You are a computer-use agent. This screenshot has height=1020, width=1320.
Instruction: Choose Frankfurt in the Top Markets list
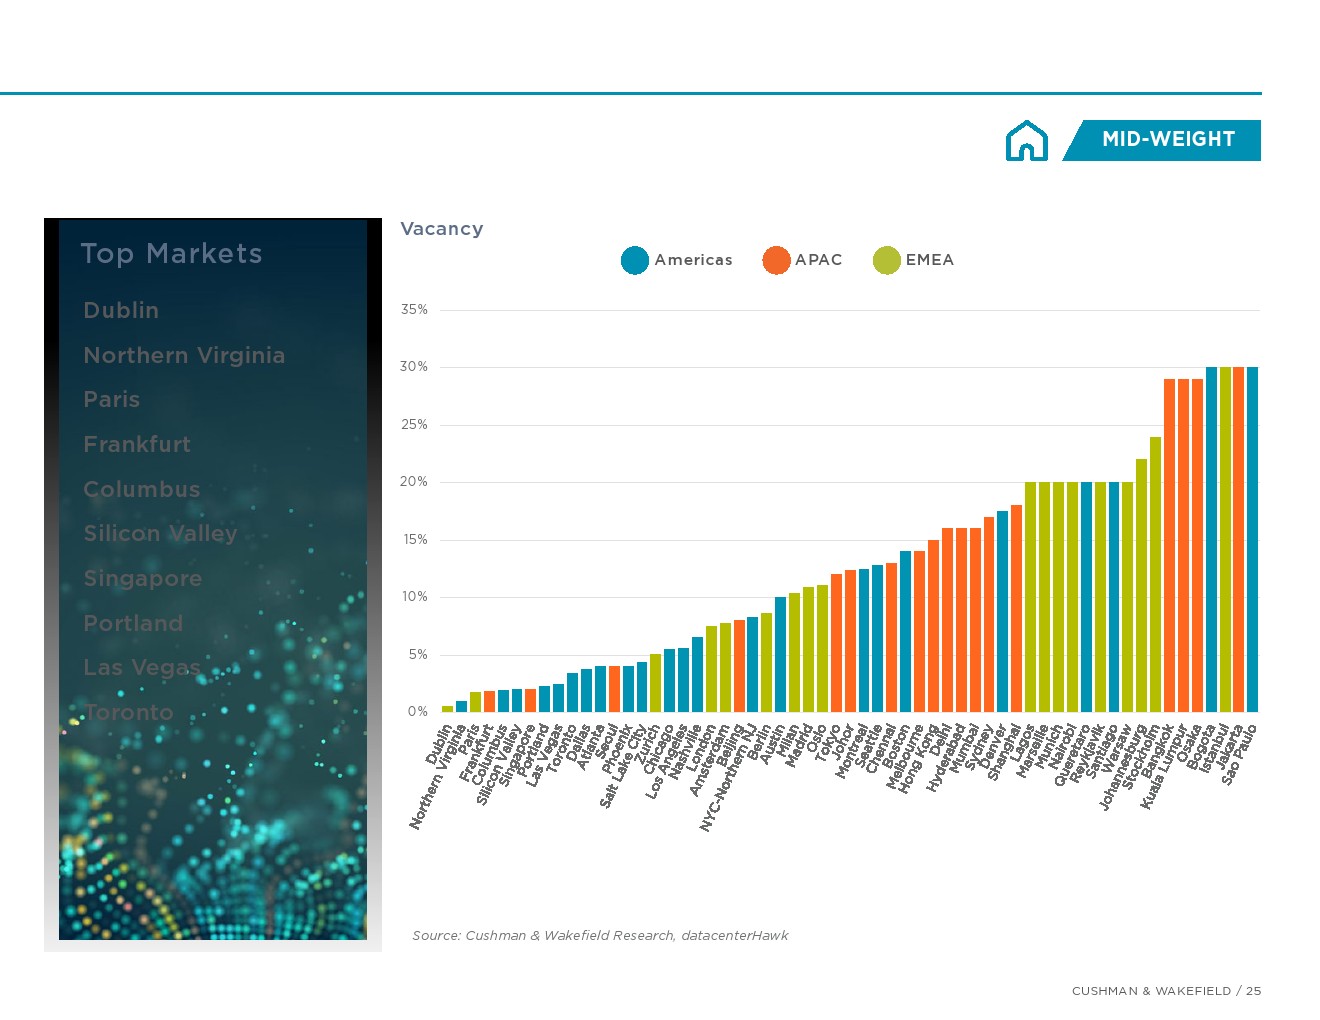coord(137,444)
